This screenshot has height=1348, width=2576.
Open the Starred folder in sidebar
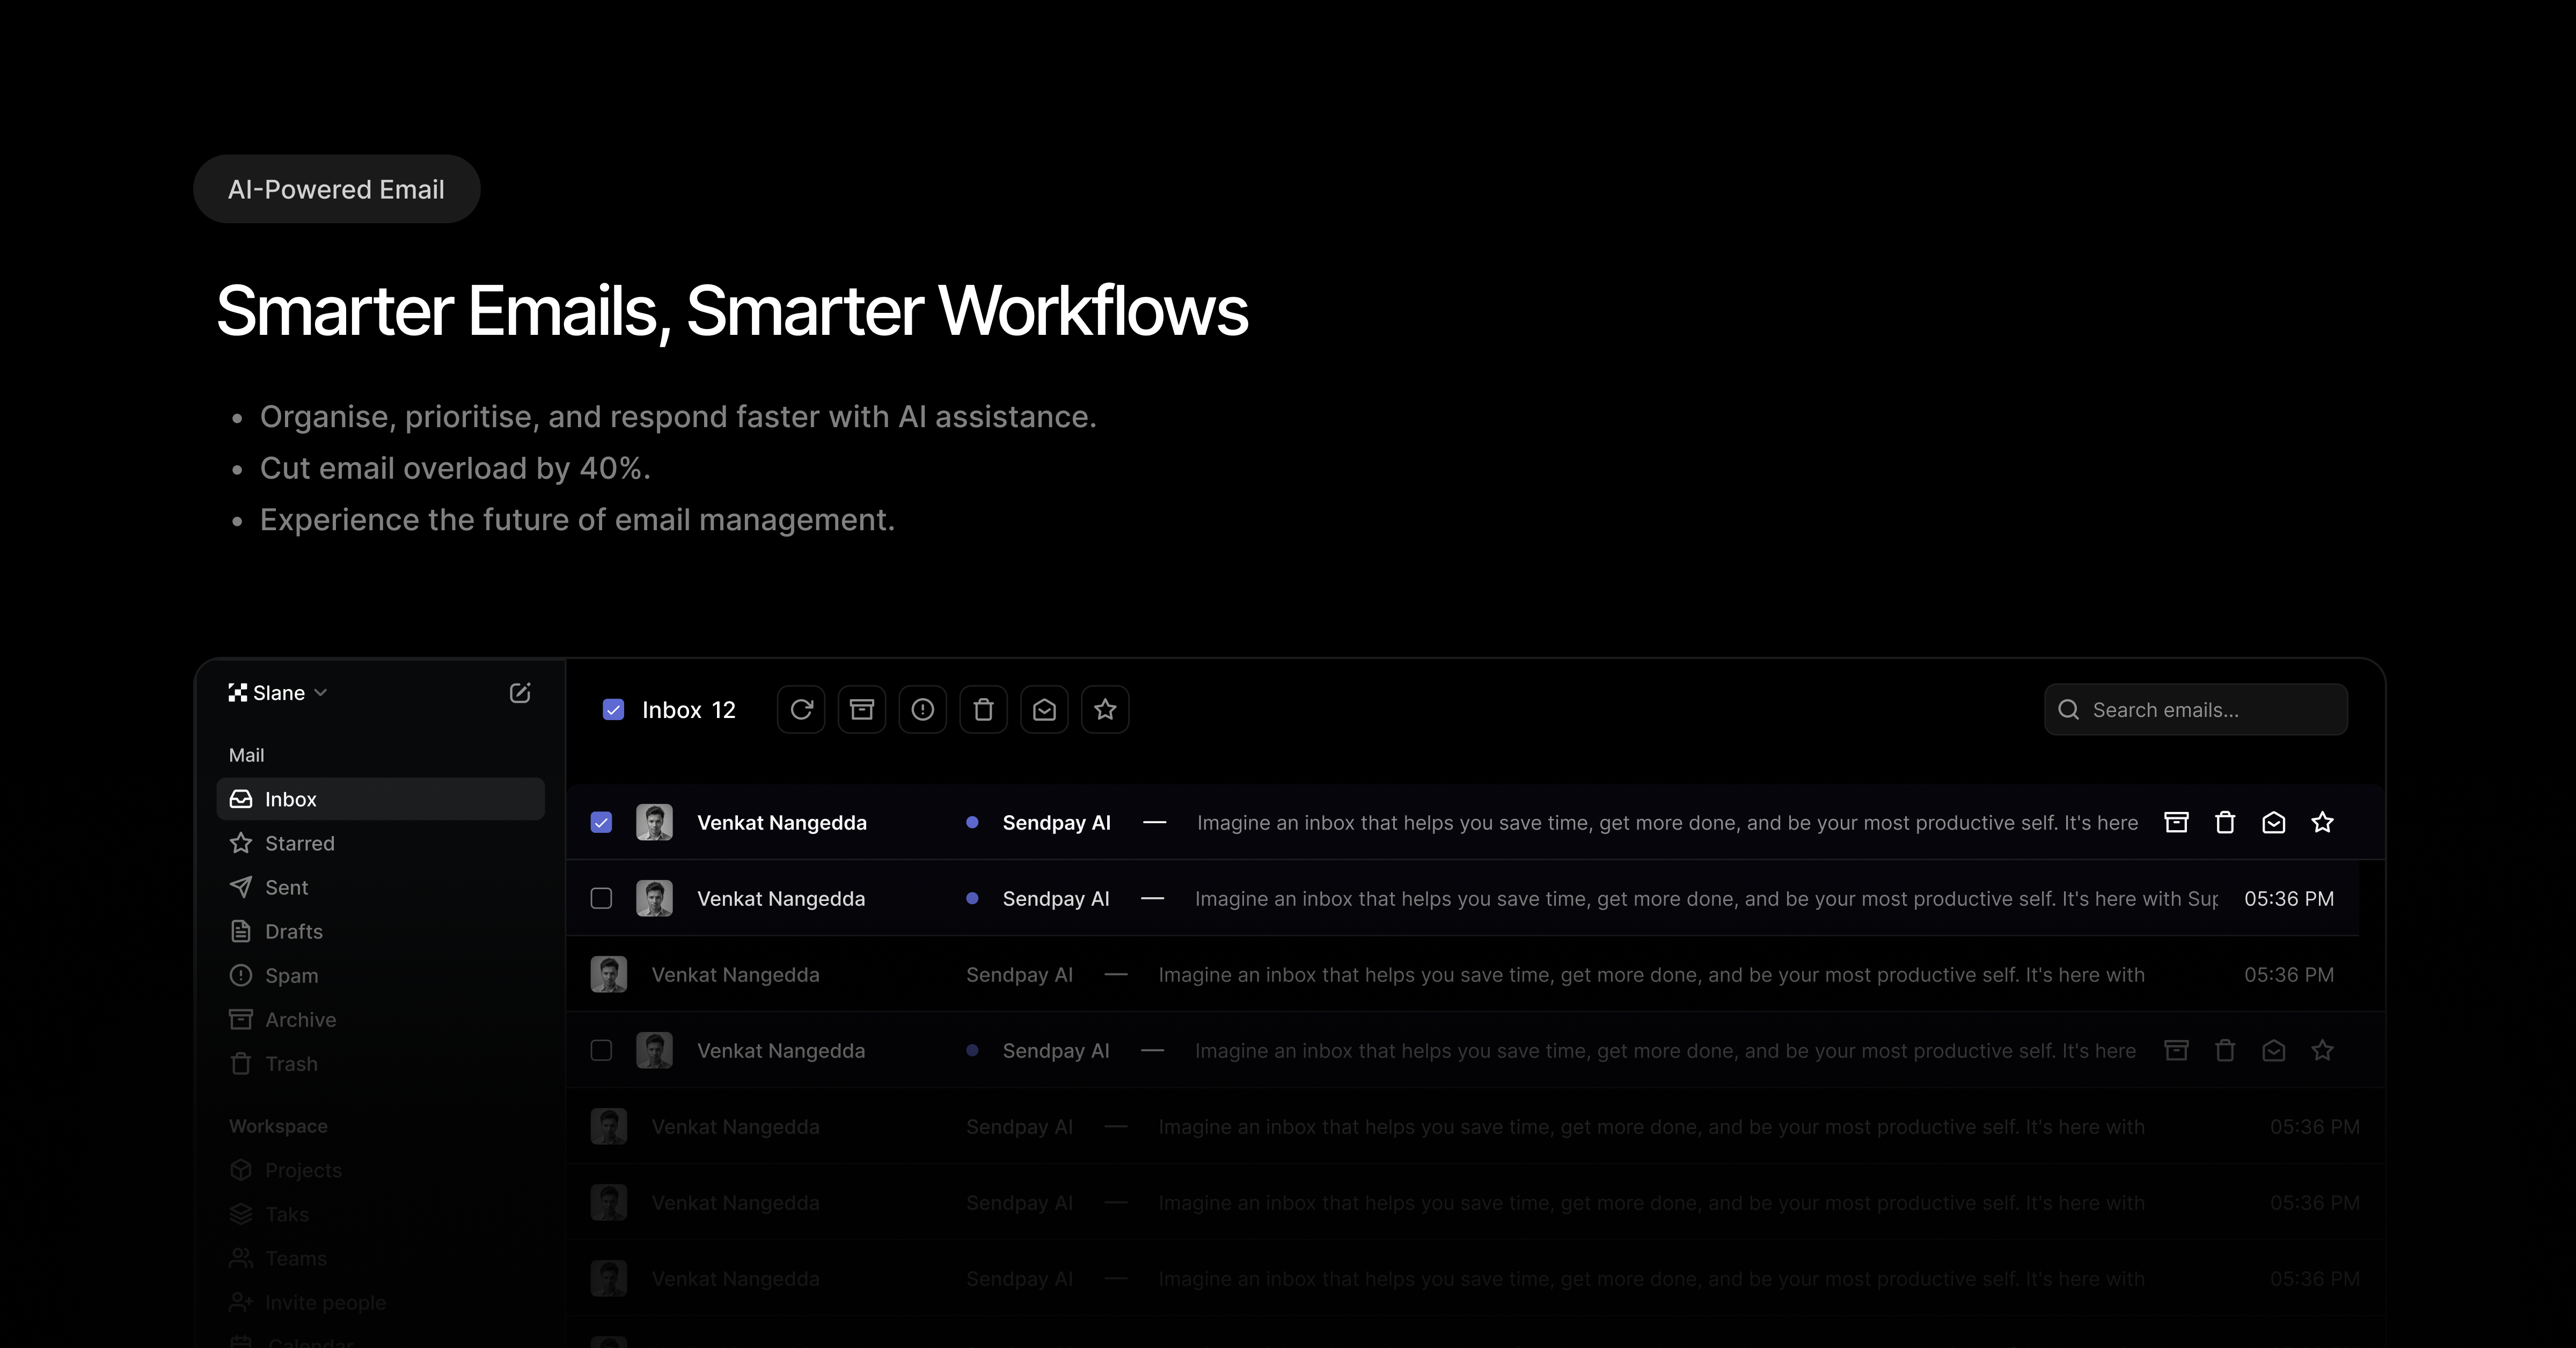299,843
